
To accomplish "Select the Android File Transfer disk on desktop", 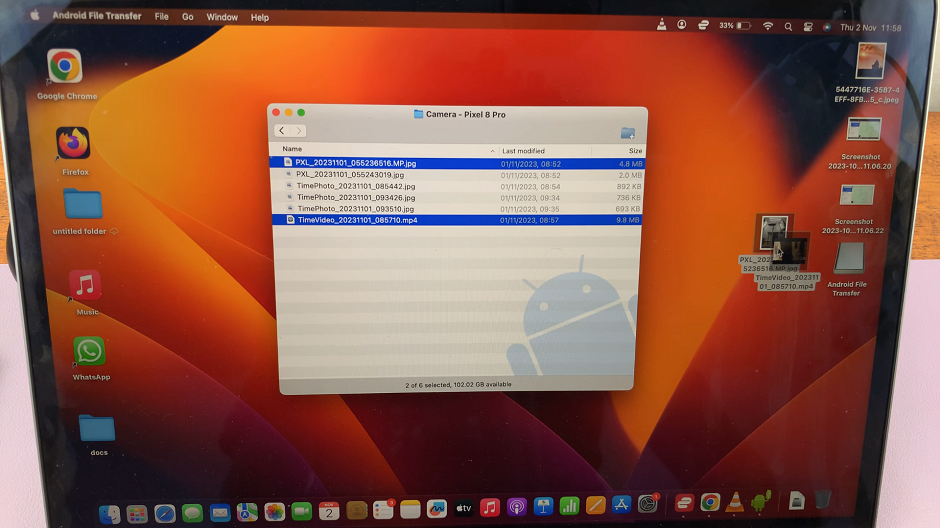I will 849,258.
